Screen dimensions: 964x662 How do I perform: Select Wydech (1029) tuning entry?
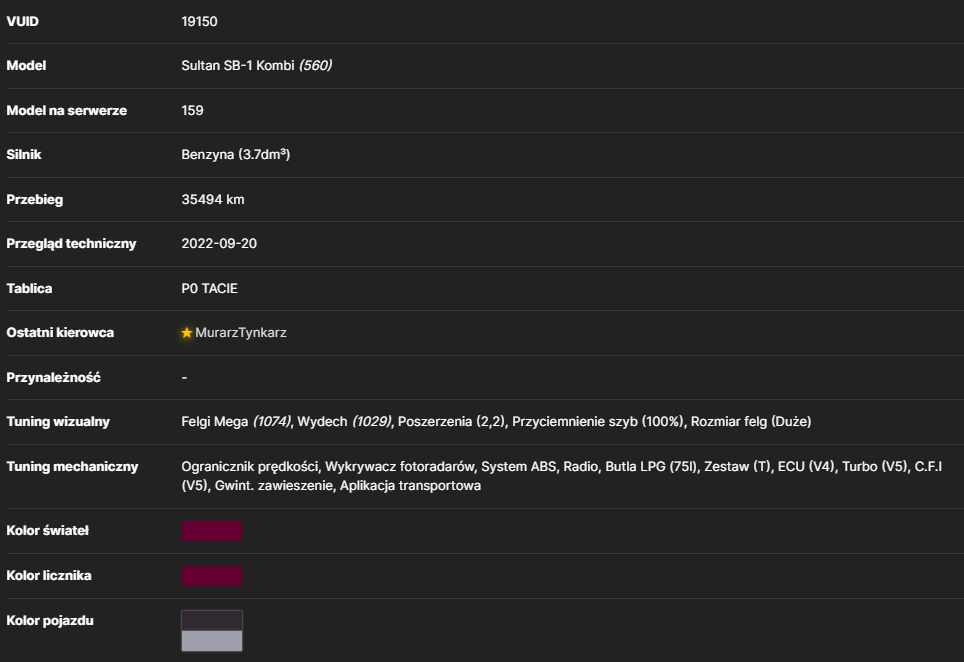tap(344, 422)
